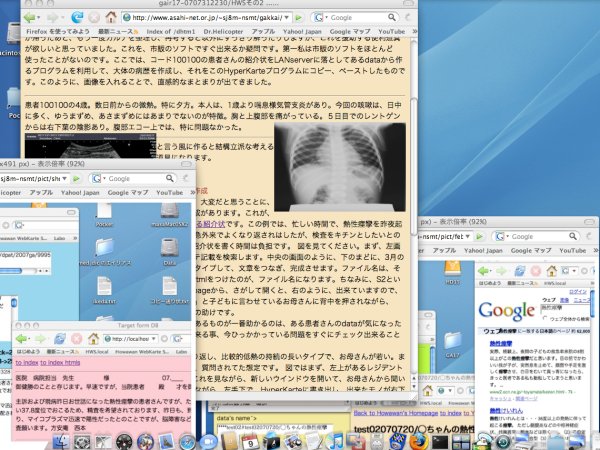Toggle toolbar pill button of the main Firefox window

point(408,3)
